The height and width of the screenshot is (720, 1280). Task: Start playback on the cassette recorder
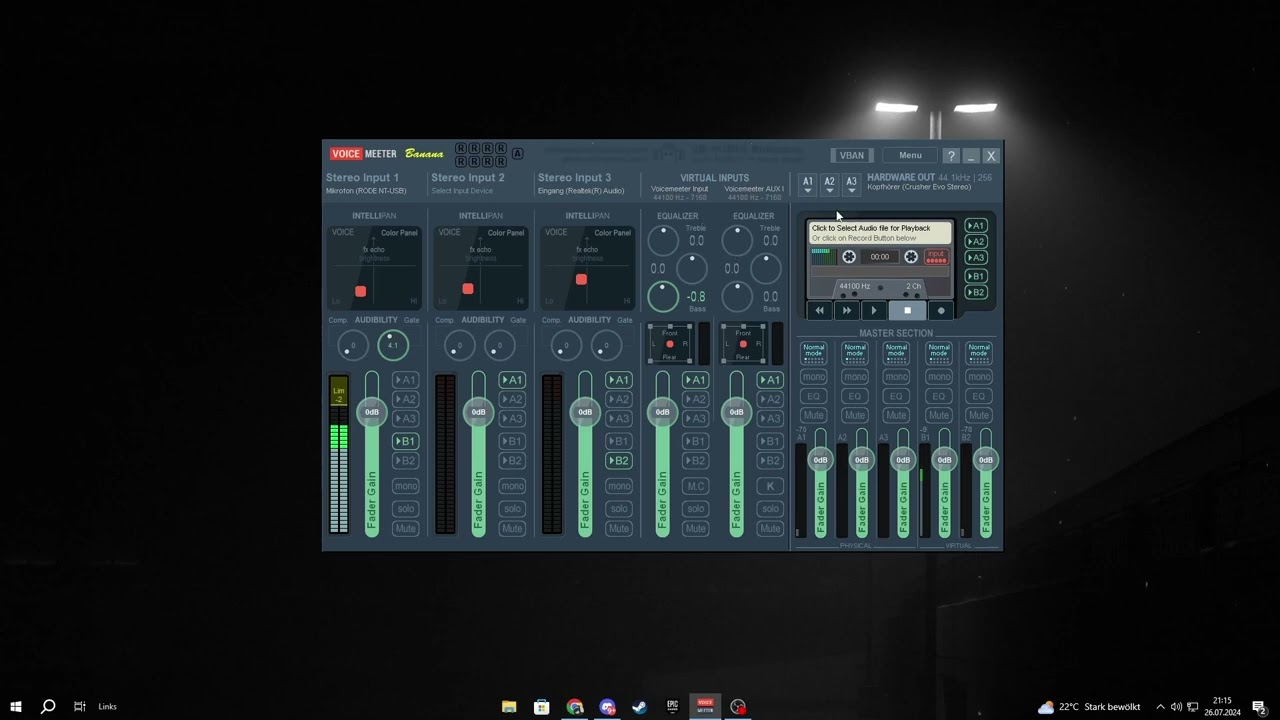point(874,311)
